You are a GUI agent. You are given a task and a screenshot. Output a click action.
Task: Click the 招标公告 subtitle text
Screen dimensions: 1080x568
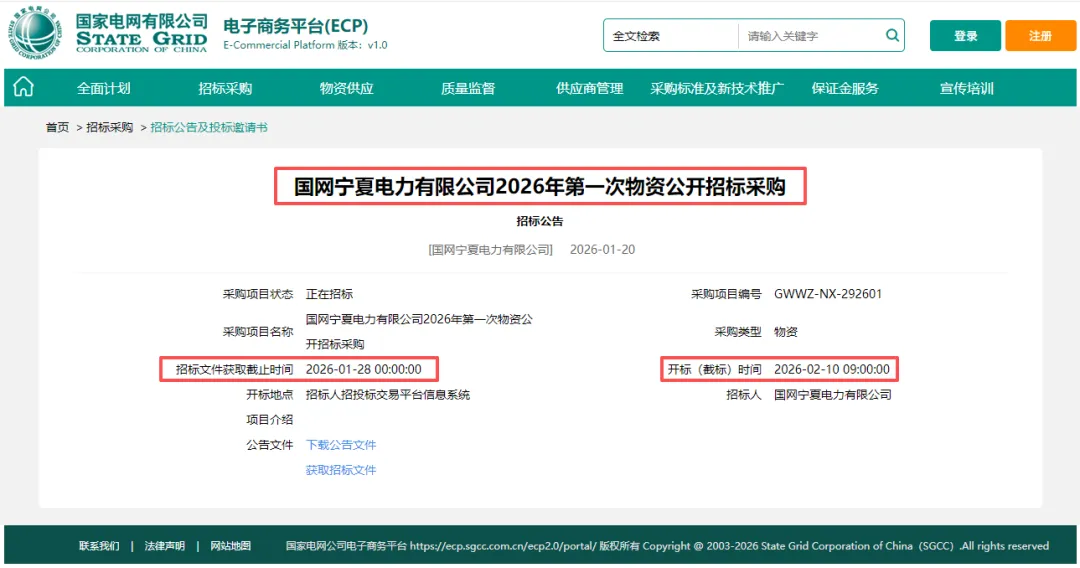540,221
